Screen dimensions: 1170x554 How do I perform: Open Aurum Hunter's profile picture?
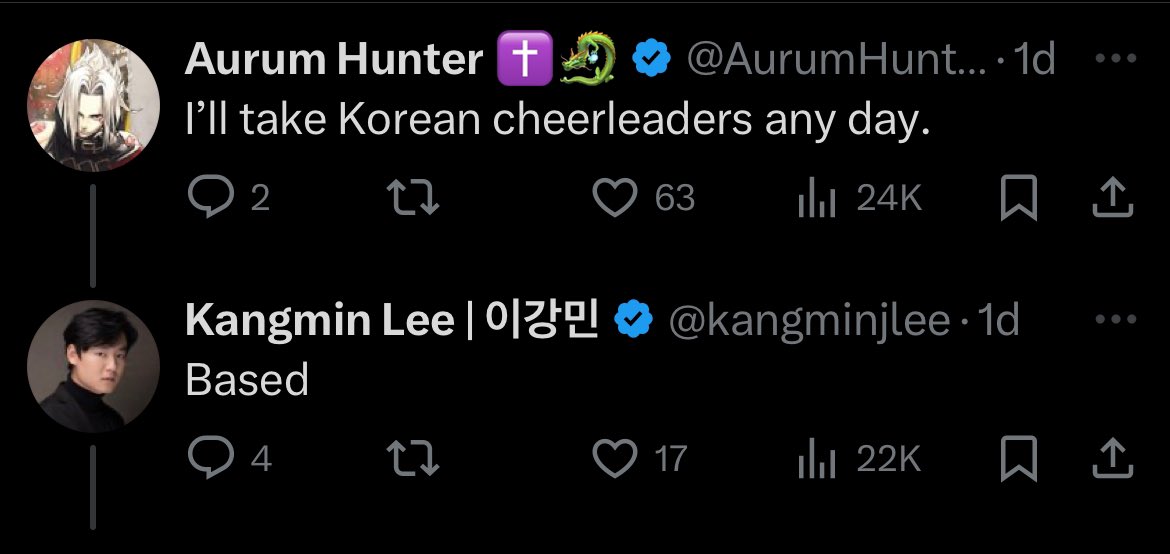pos(93,106)
